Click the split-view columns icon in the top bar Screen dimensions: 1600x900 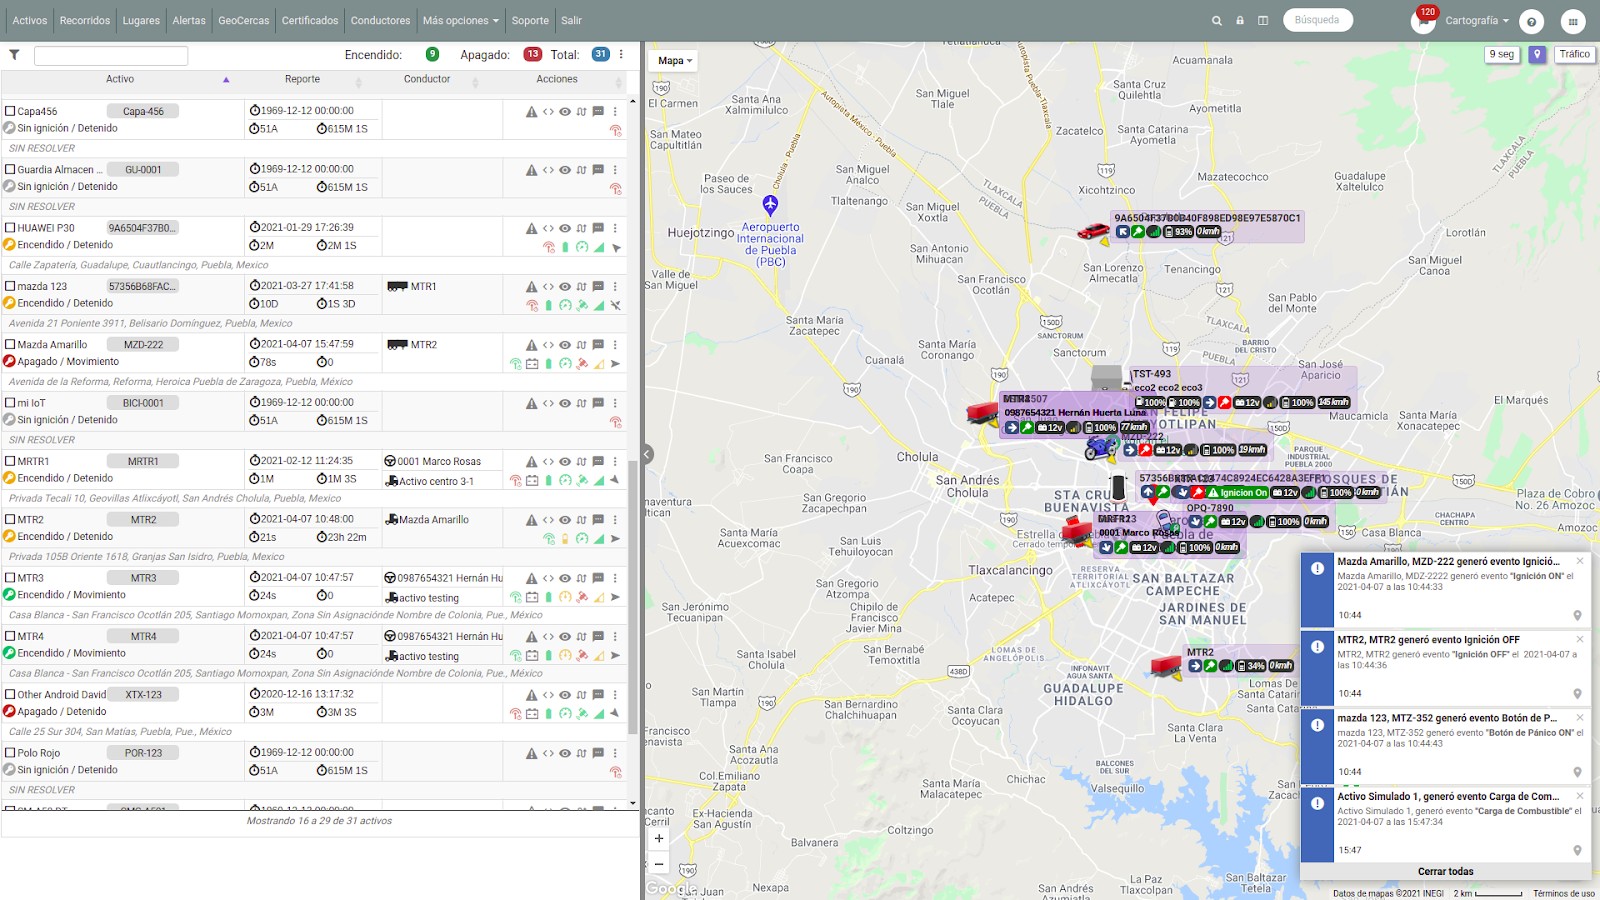(x=1263, y=20)
